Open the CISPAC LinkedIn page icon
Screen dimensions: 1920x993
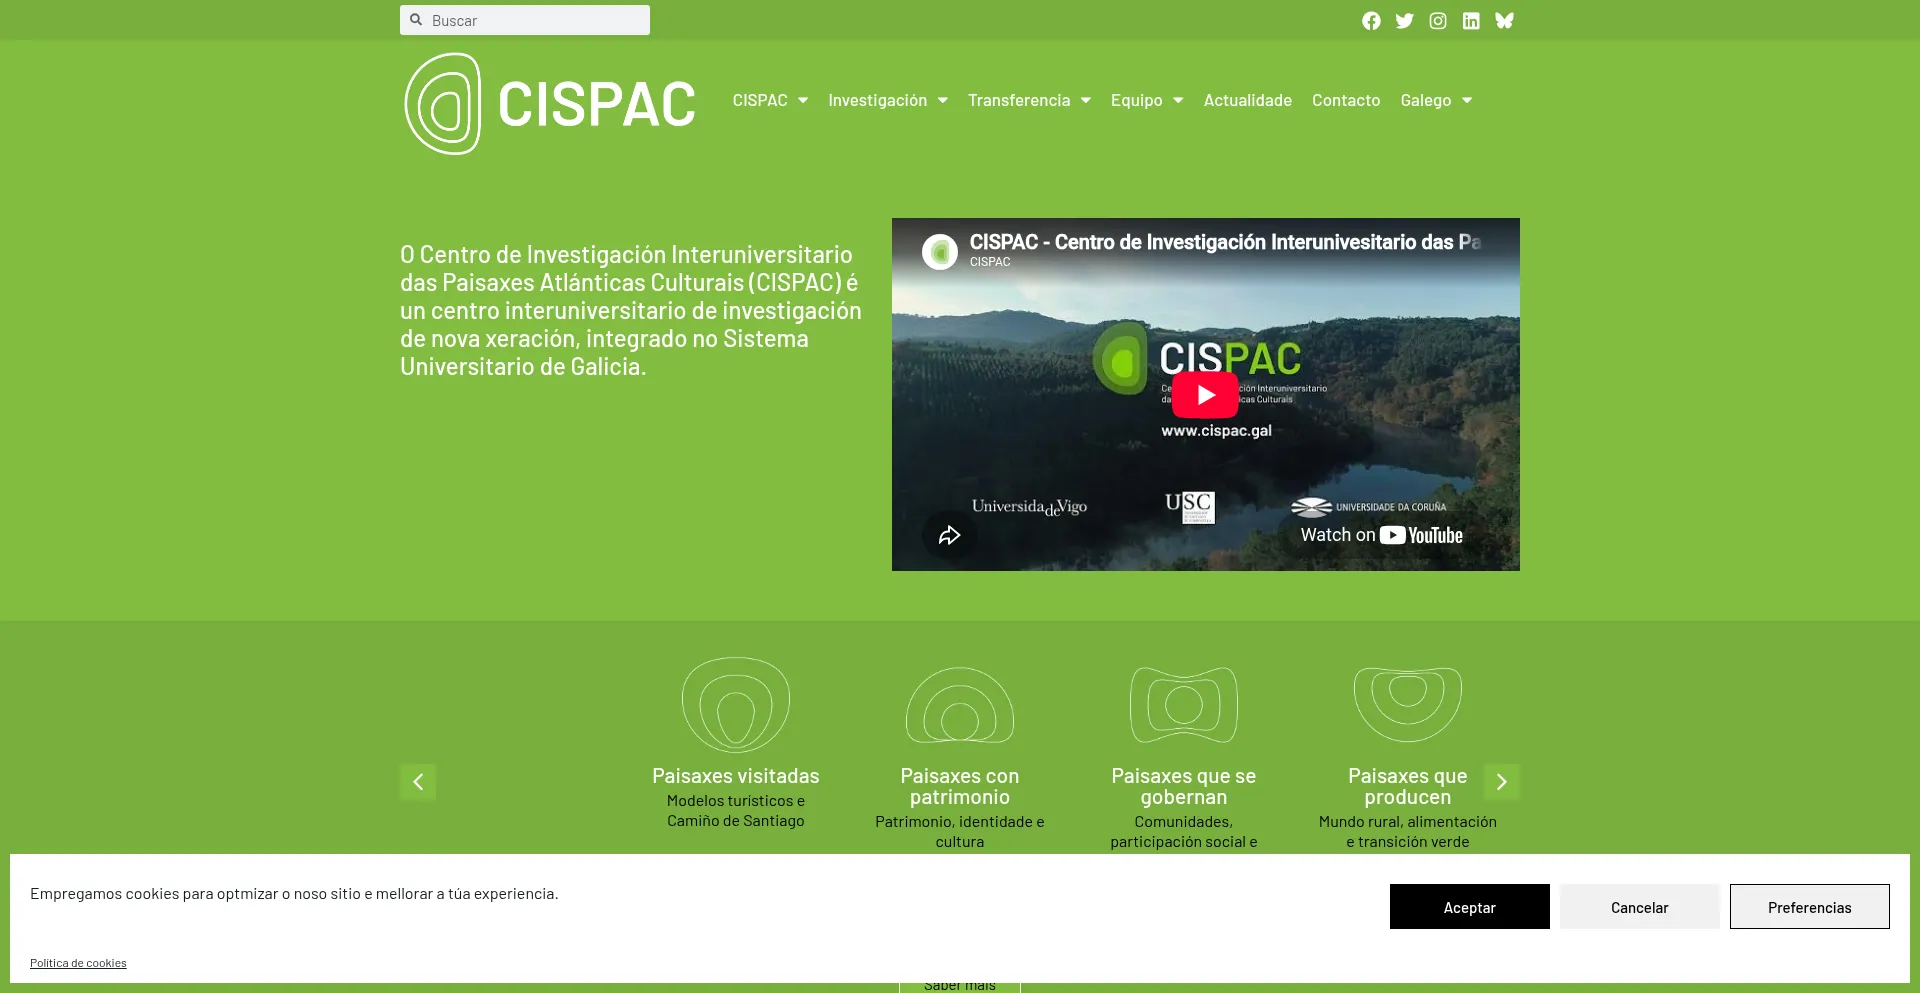1471,21
